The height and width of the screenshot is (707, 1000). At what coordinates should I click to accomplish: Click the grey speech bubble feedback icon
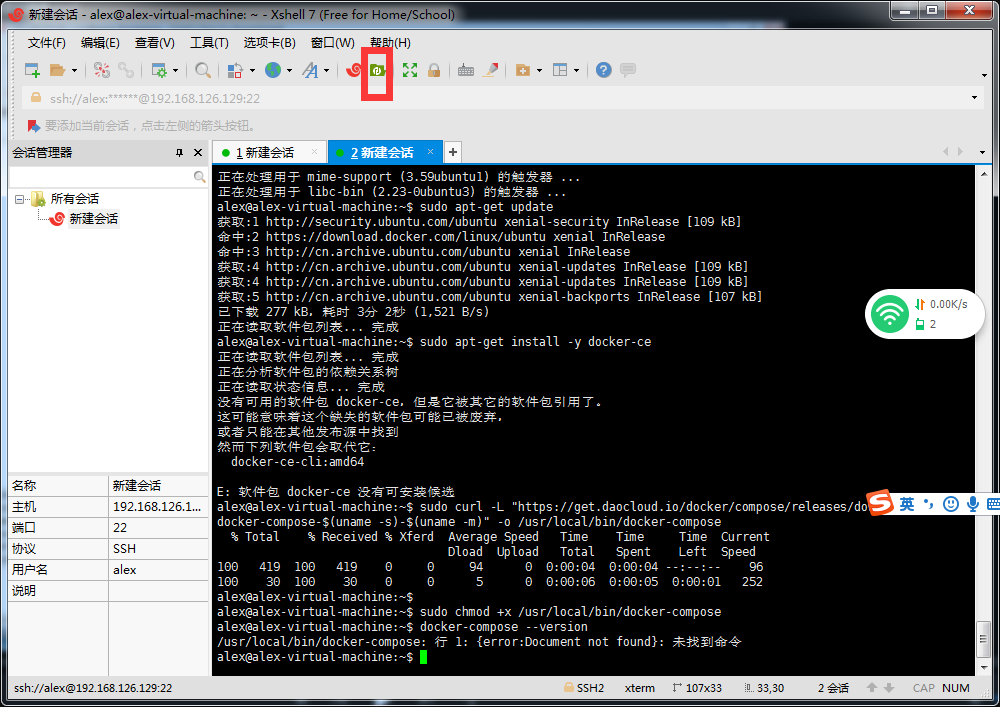628,69
